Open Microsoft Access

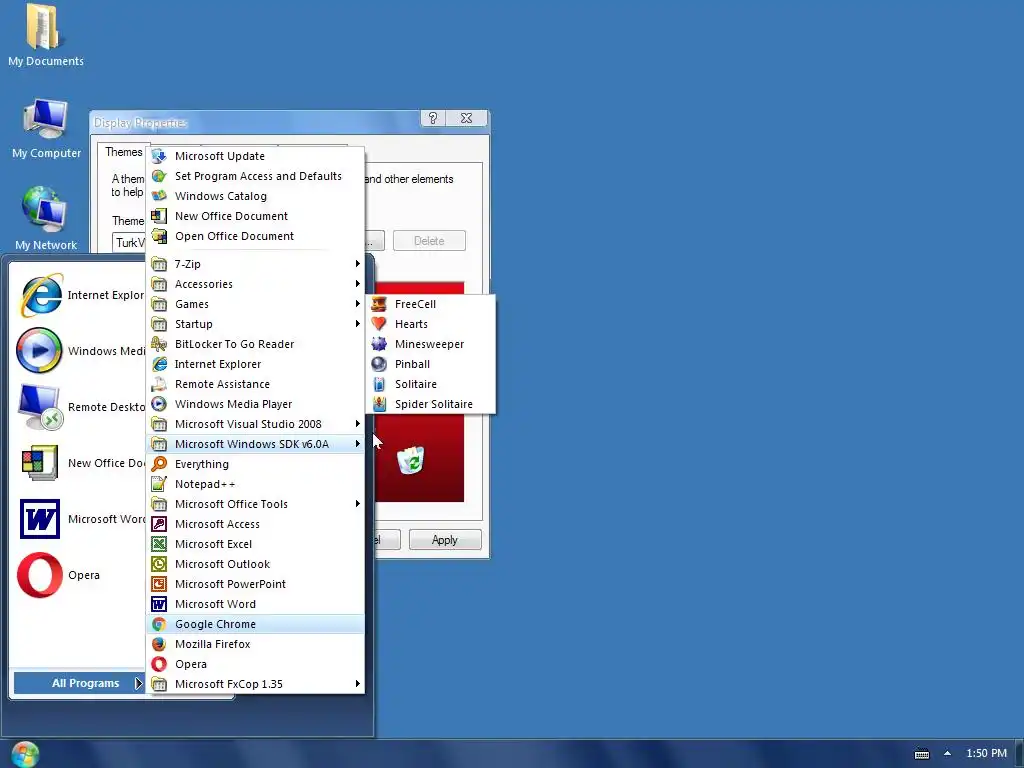(255, 524)
